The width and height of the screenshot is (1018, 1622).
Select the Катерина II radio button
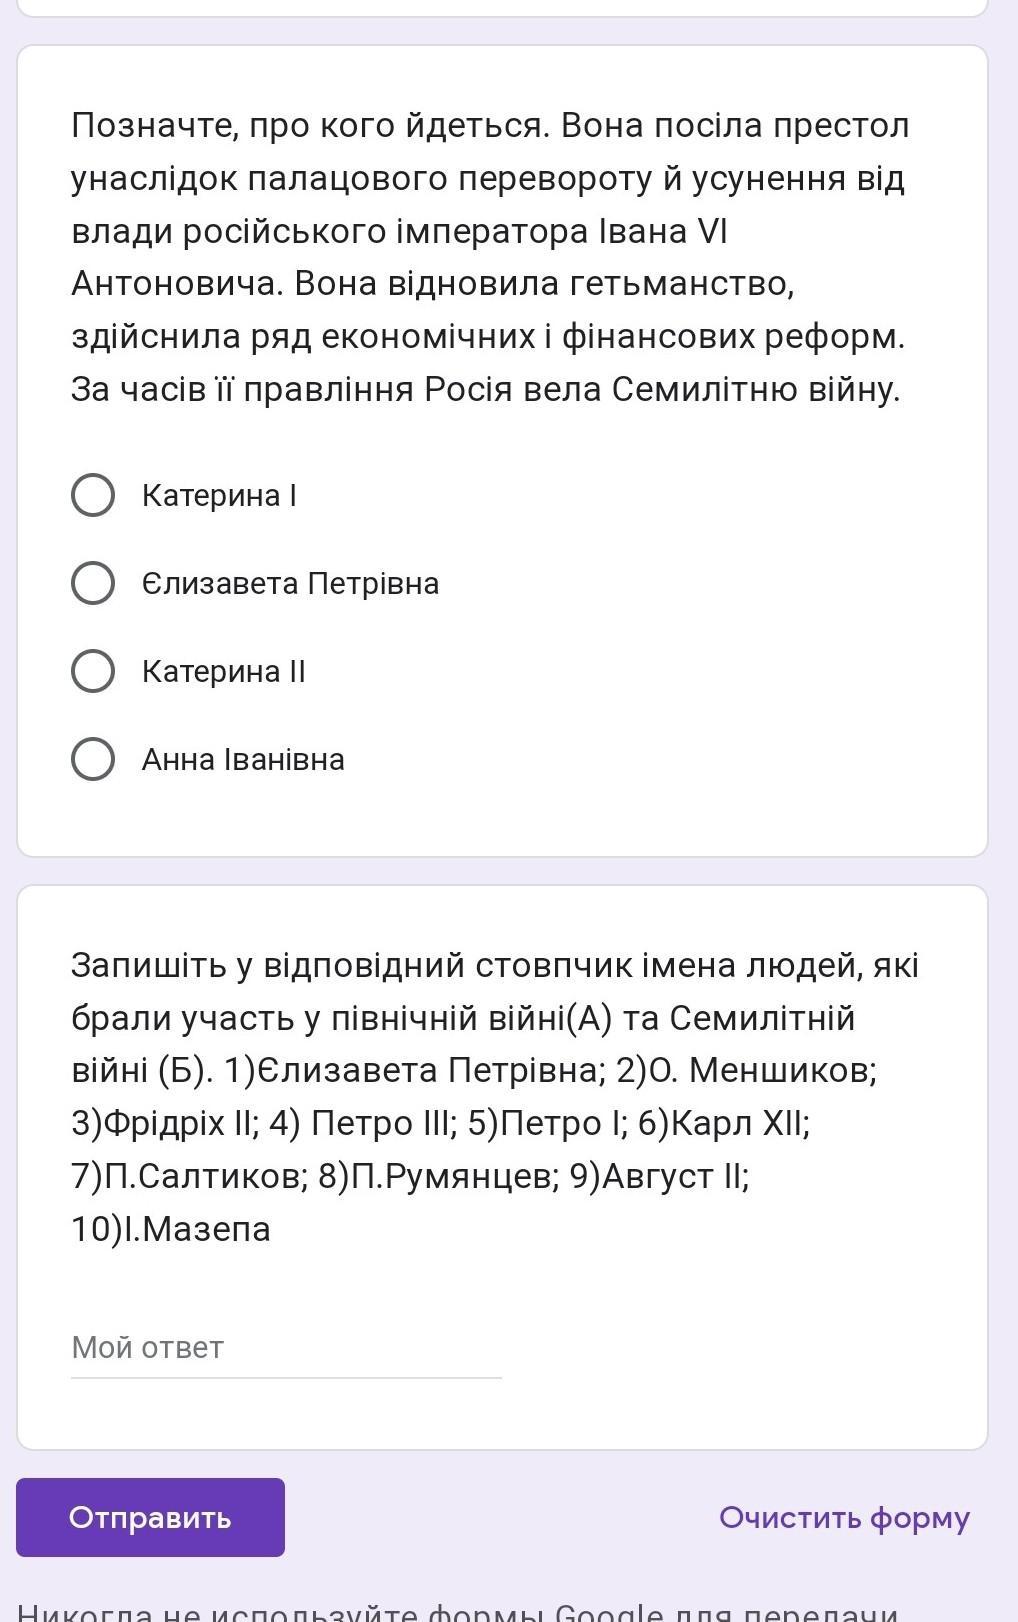click(93, 671)
